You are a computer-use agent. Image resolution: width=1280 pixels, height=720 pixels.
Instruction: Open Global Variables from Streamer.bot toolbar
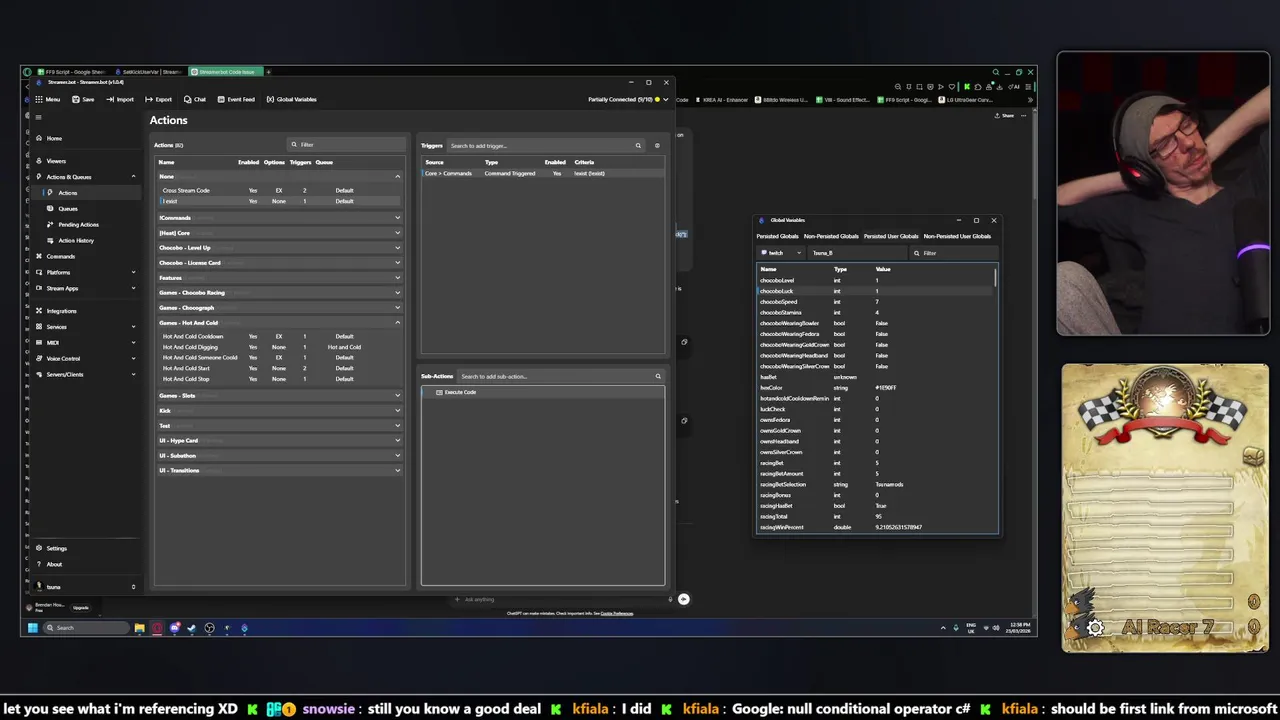tap(291, 99)
